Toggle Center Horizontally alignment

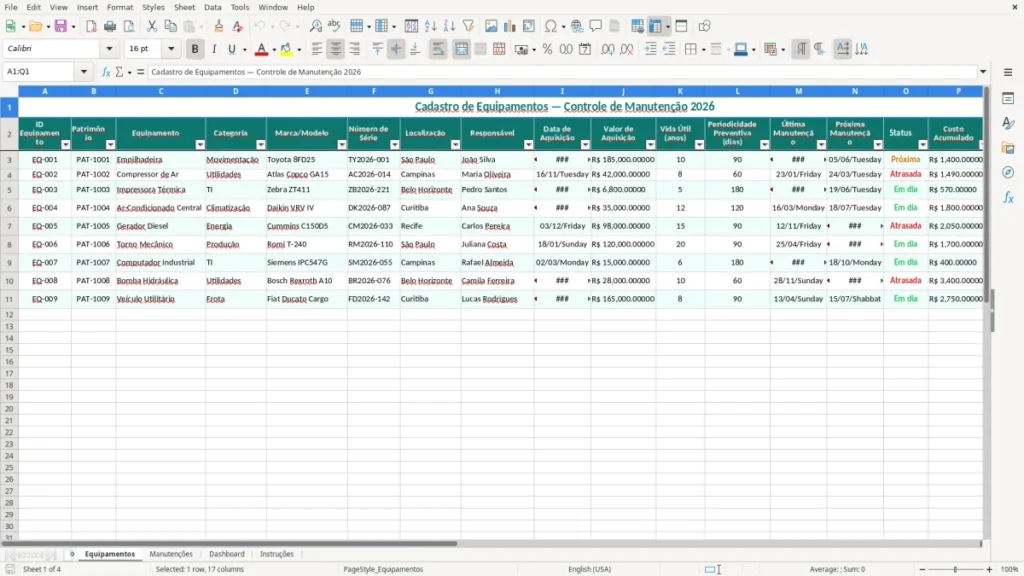(336, 49)
